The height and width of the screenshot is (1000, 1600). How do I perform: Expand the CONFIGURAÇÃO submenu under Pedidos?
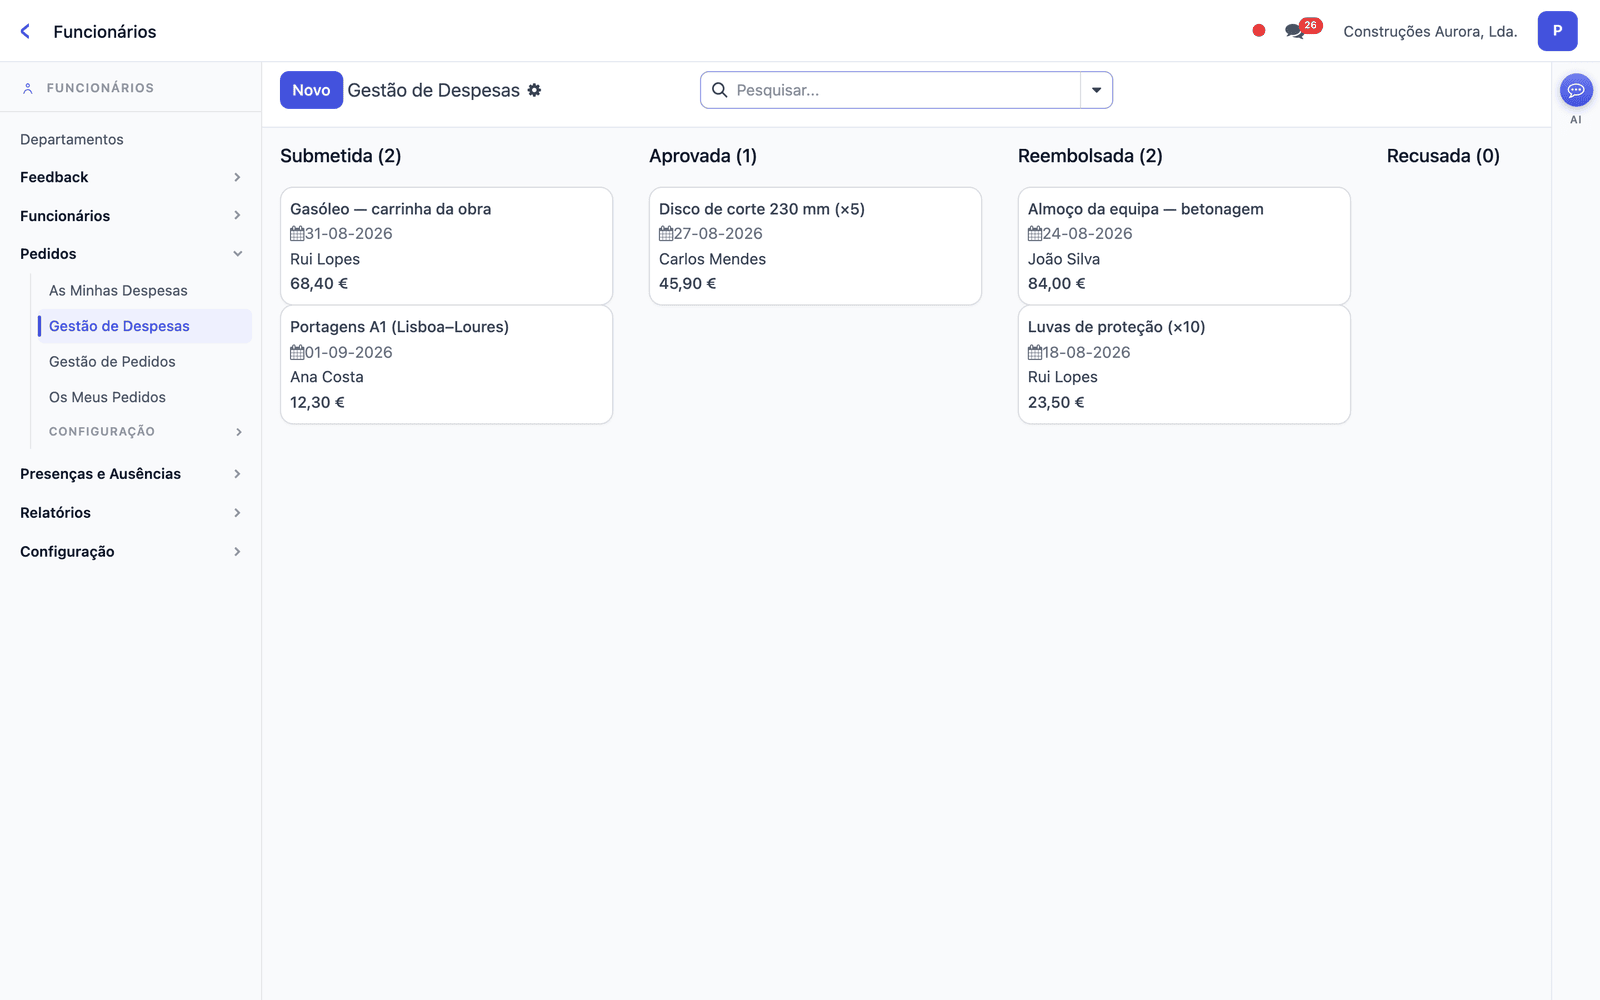145,432
